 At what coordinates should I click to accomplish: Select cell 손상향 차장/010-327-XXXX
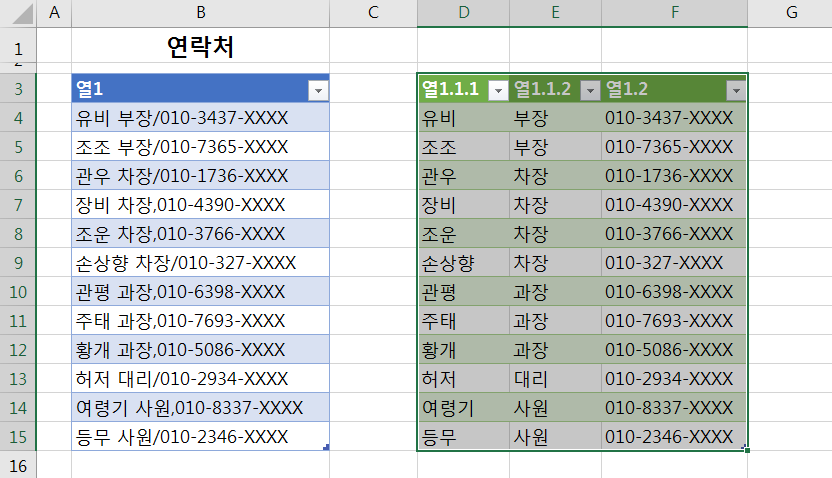click(201, 263)
